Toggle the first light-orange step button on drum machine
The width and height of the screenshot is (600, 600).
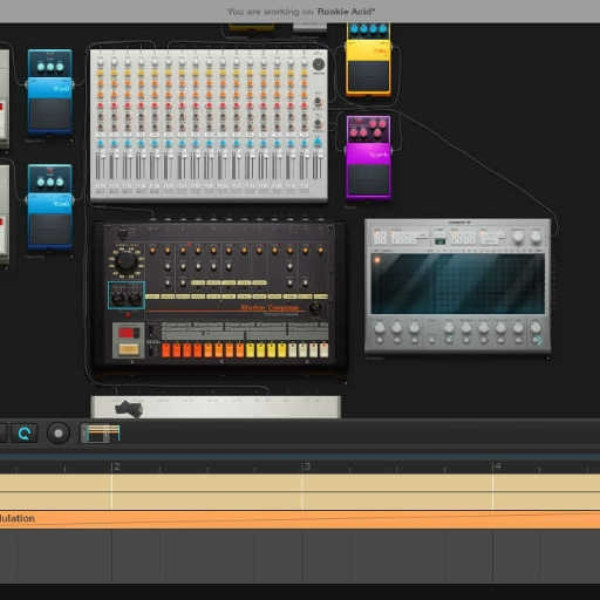[208, 350]
